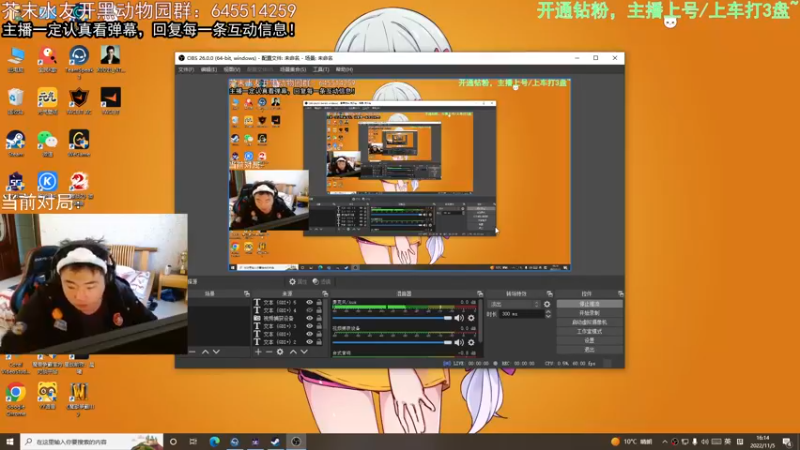Open the TeamSpeak 3 desktop shortcut
This screenshot has width=800, height=450.
point(79,62)
